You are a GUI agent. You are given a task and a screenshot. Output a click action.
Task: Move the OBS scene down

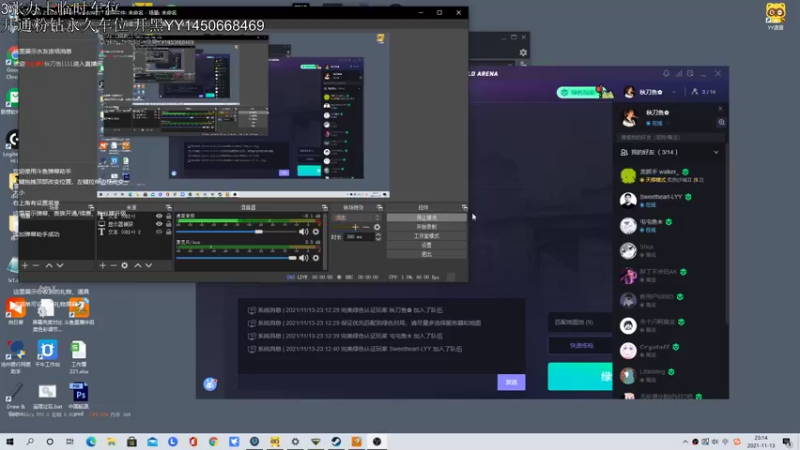(x=60, y=265)
